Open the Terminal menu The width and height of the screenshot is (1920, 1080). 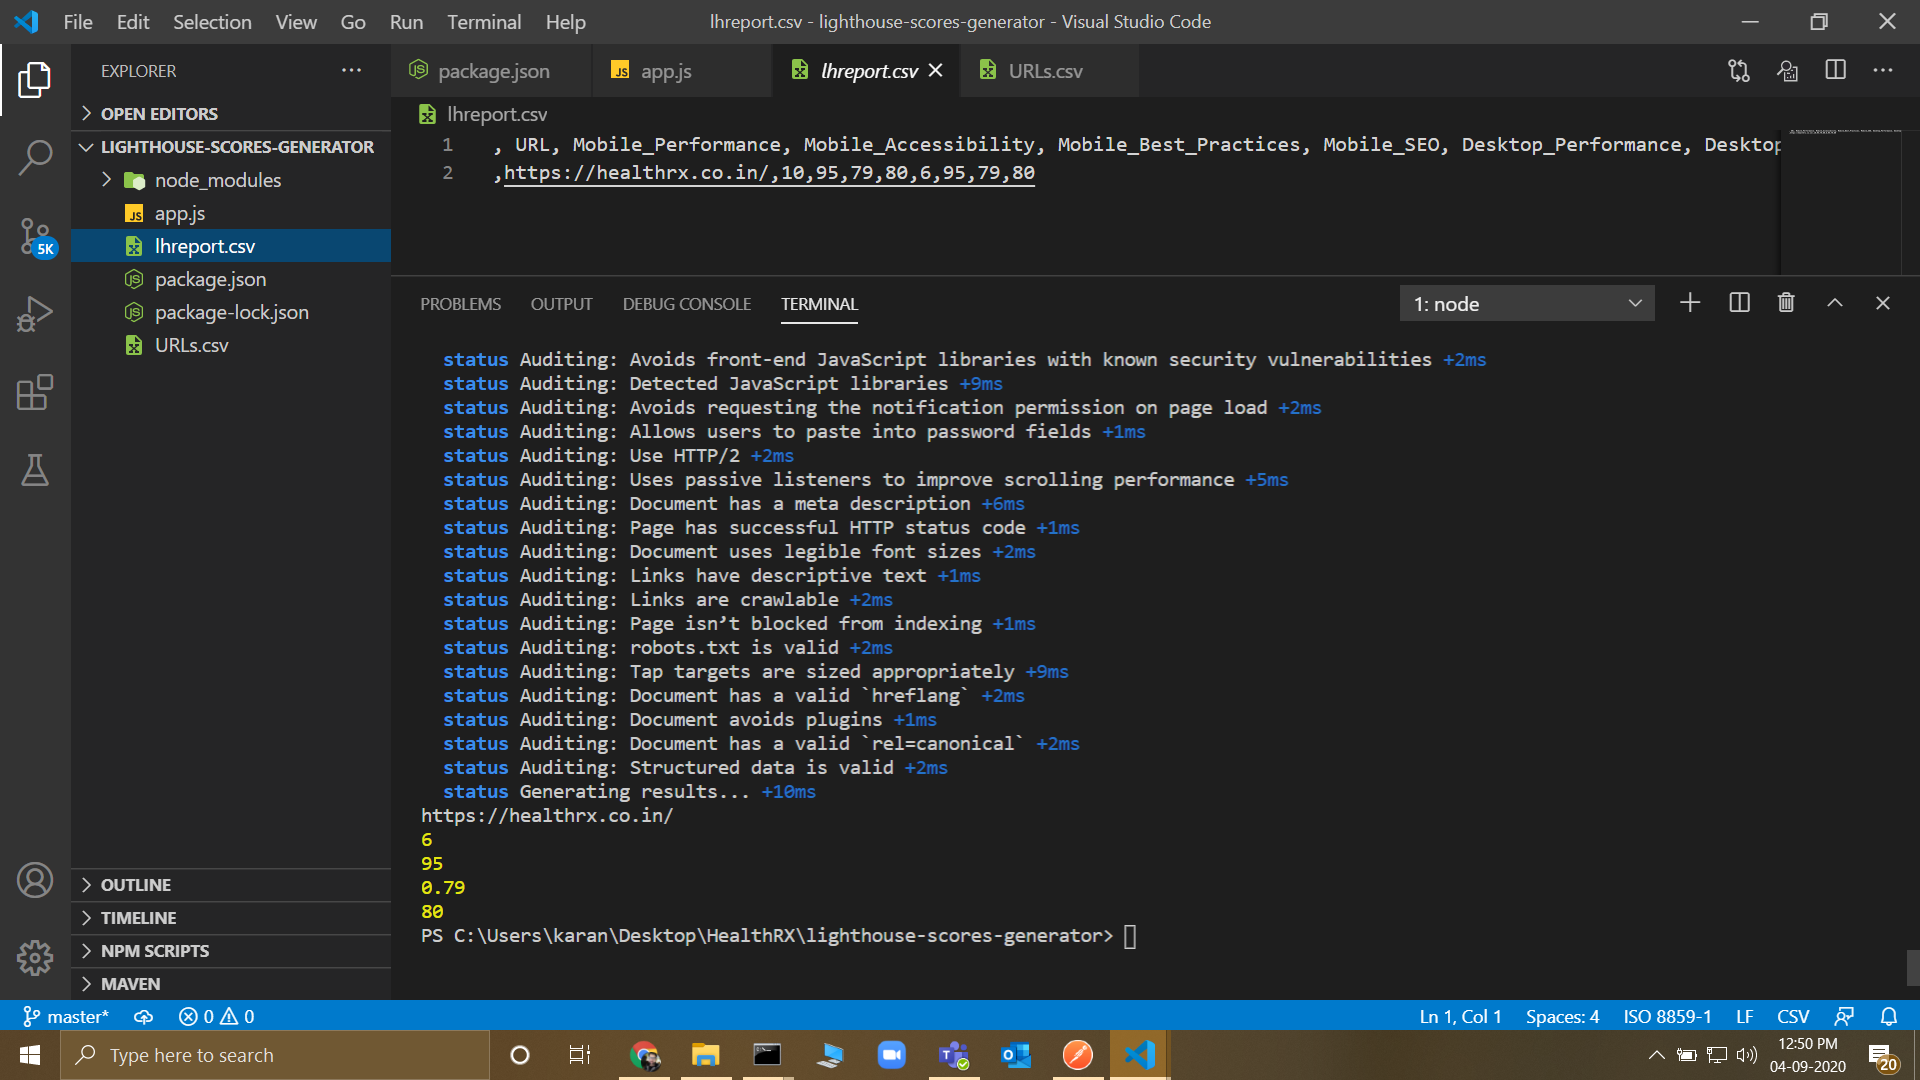click(x=483, y=22)
